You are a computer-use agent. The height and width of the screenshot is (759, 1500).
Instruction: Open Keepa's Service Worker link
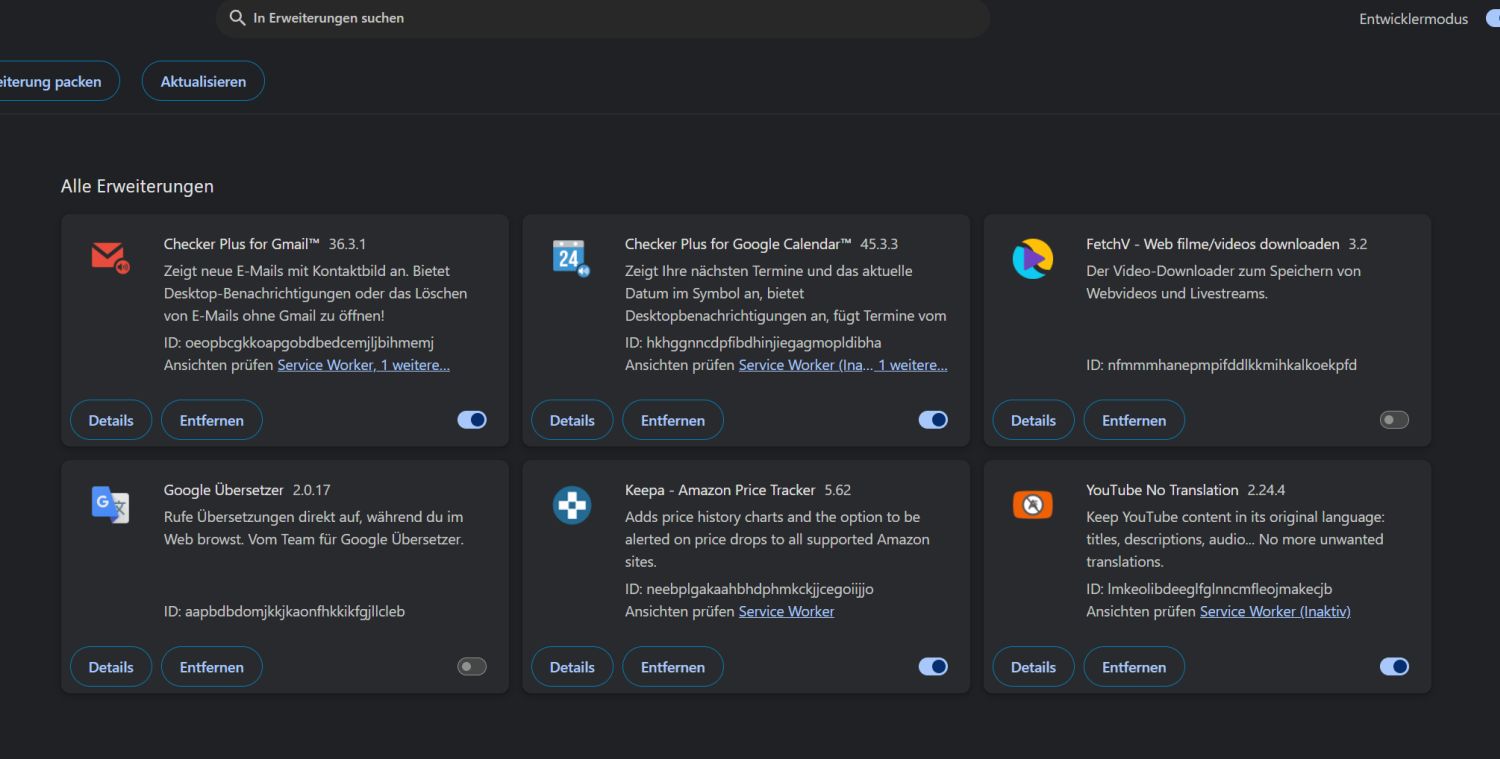pyautogui.click(x=786, y=611)
